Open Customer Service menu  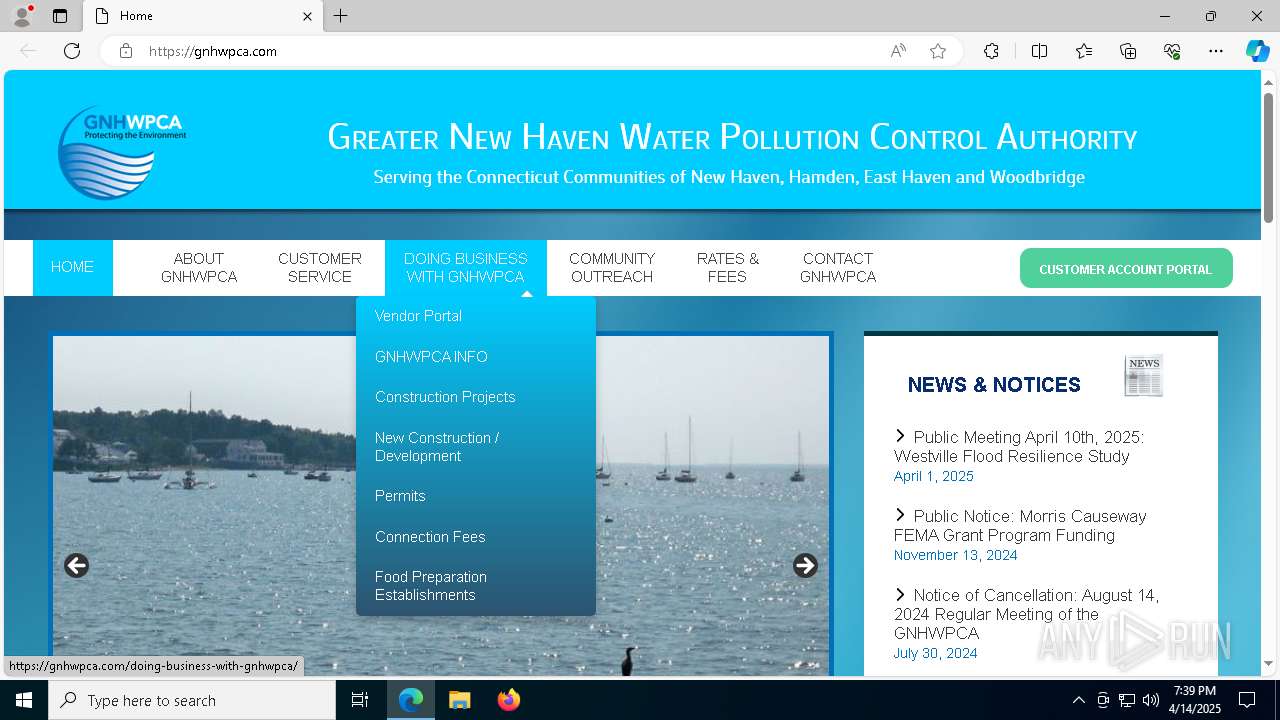pos(320,268)
